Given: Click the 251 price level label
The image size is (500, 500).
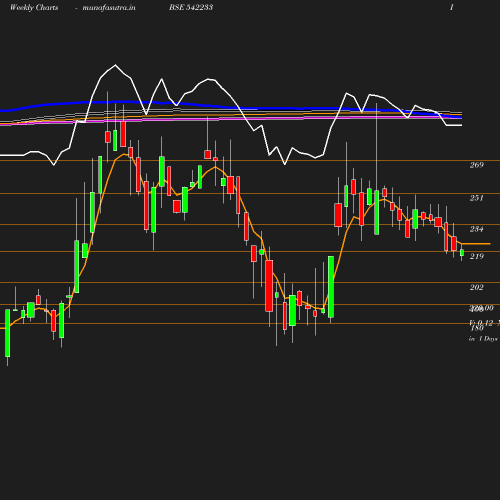Looking at the screenshot, I should click(x=477, y=198).
